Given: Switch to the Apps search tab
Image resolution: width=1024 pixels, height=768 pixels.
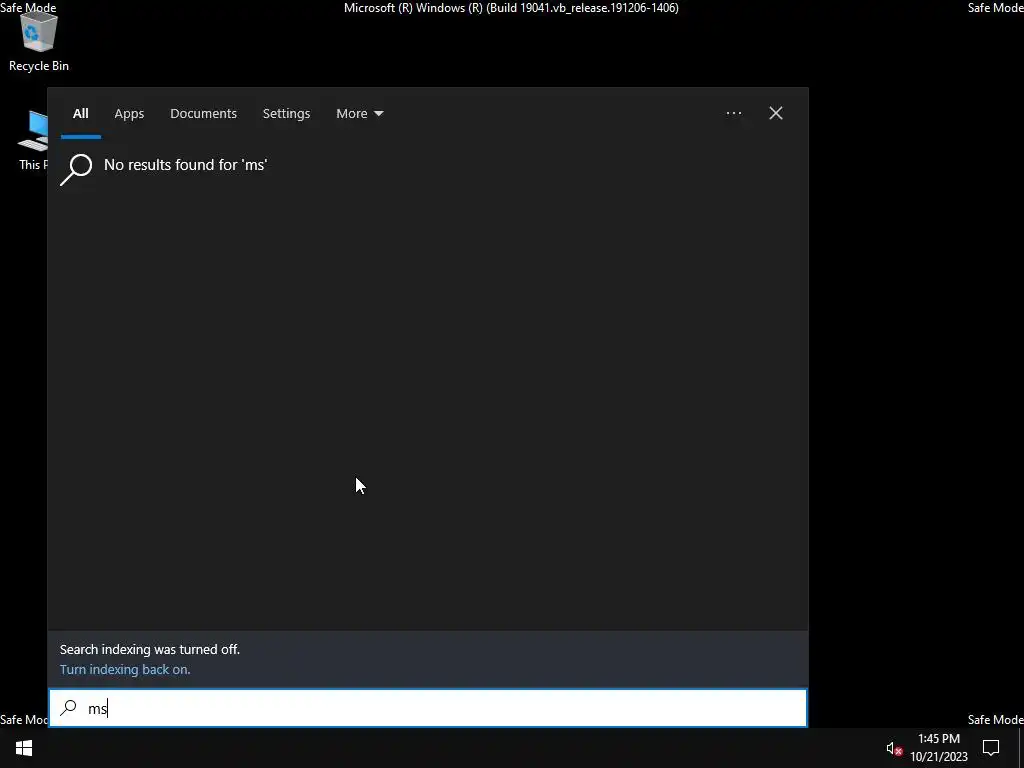Looking at the screenshot, I should click(x=129, y=114).
